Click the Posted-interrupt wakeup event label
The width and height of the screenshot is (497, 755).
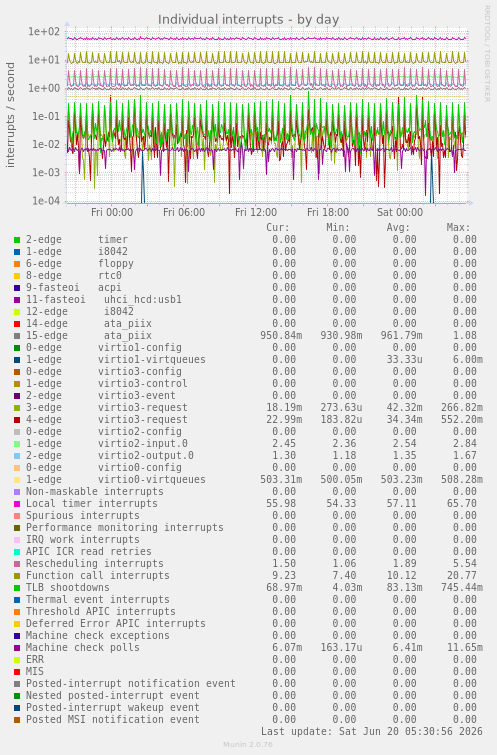[x=113, y=708]
